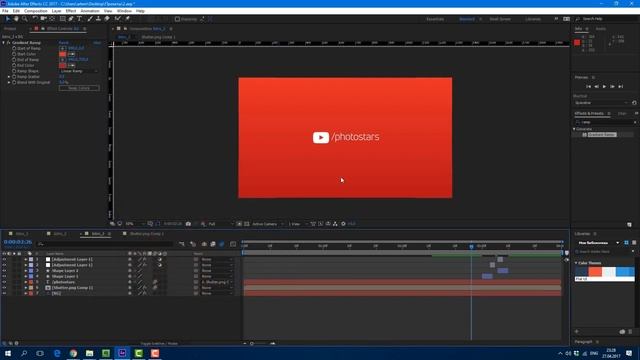This screenshot has width=640, height=360.
Task: Select the Unified Camera tool
Action: [43, 19]
